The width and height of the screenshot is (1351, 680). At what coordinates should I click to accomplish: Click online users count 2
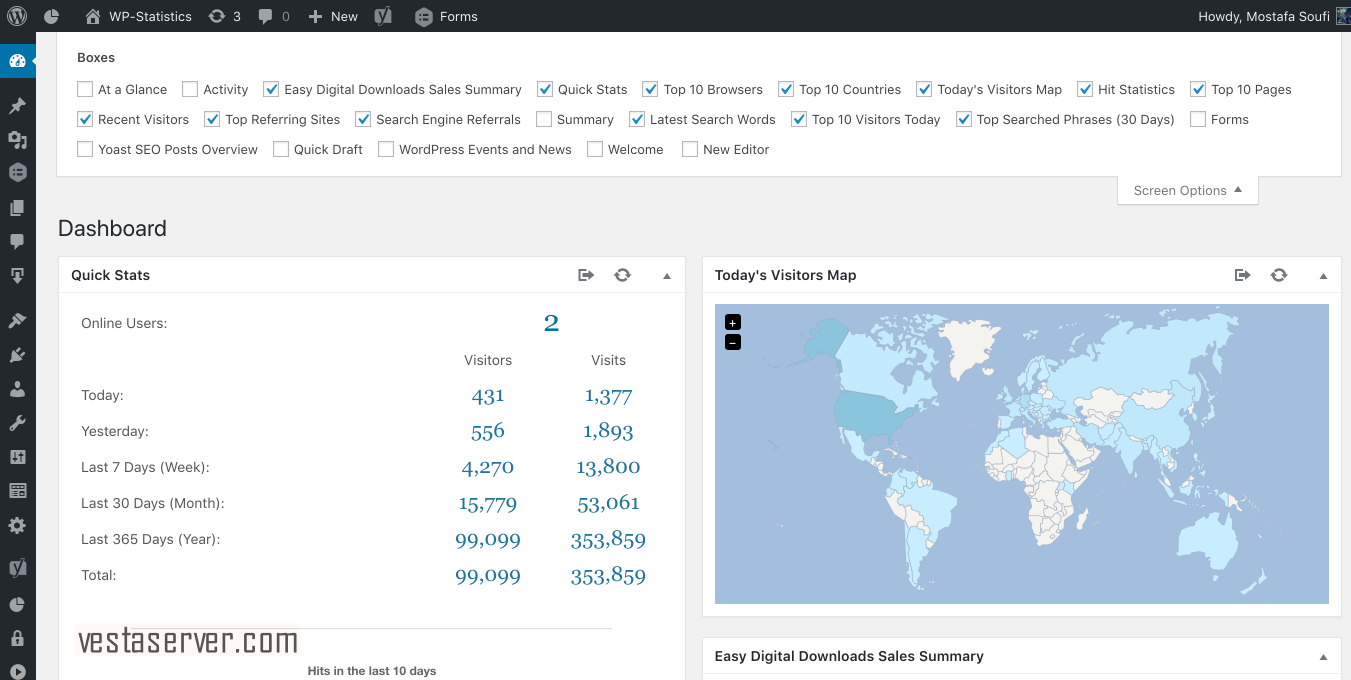point(551,323)
